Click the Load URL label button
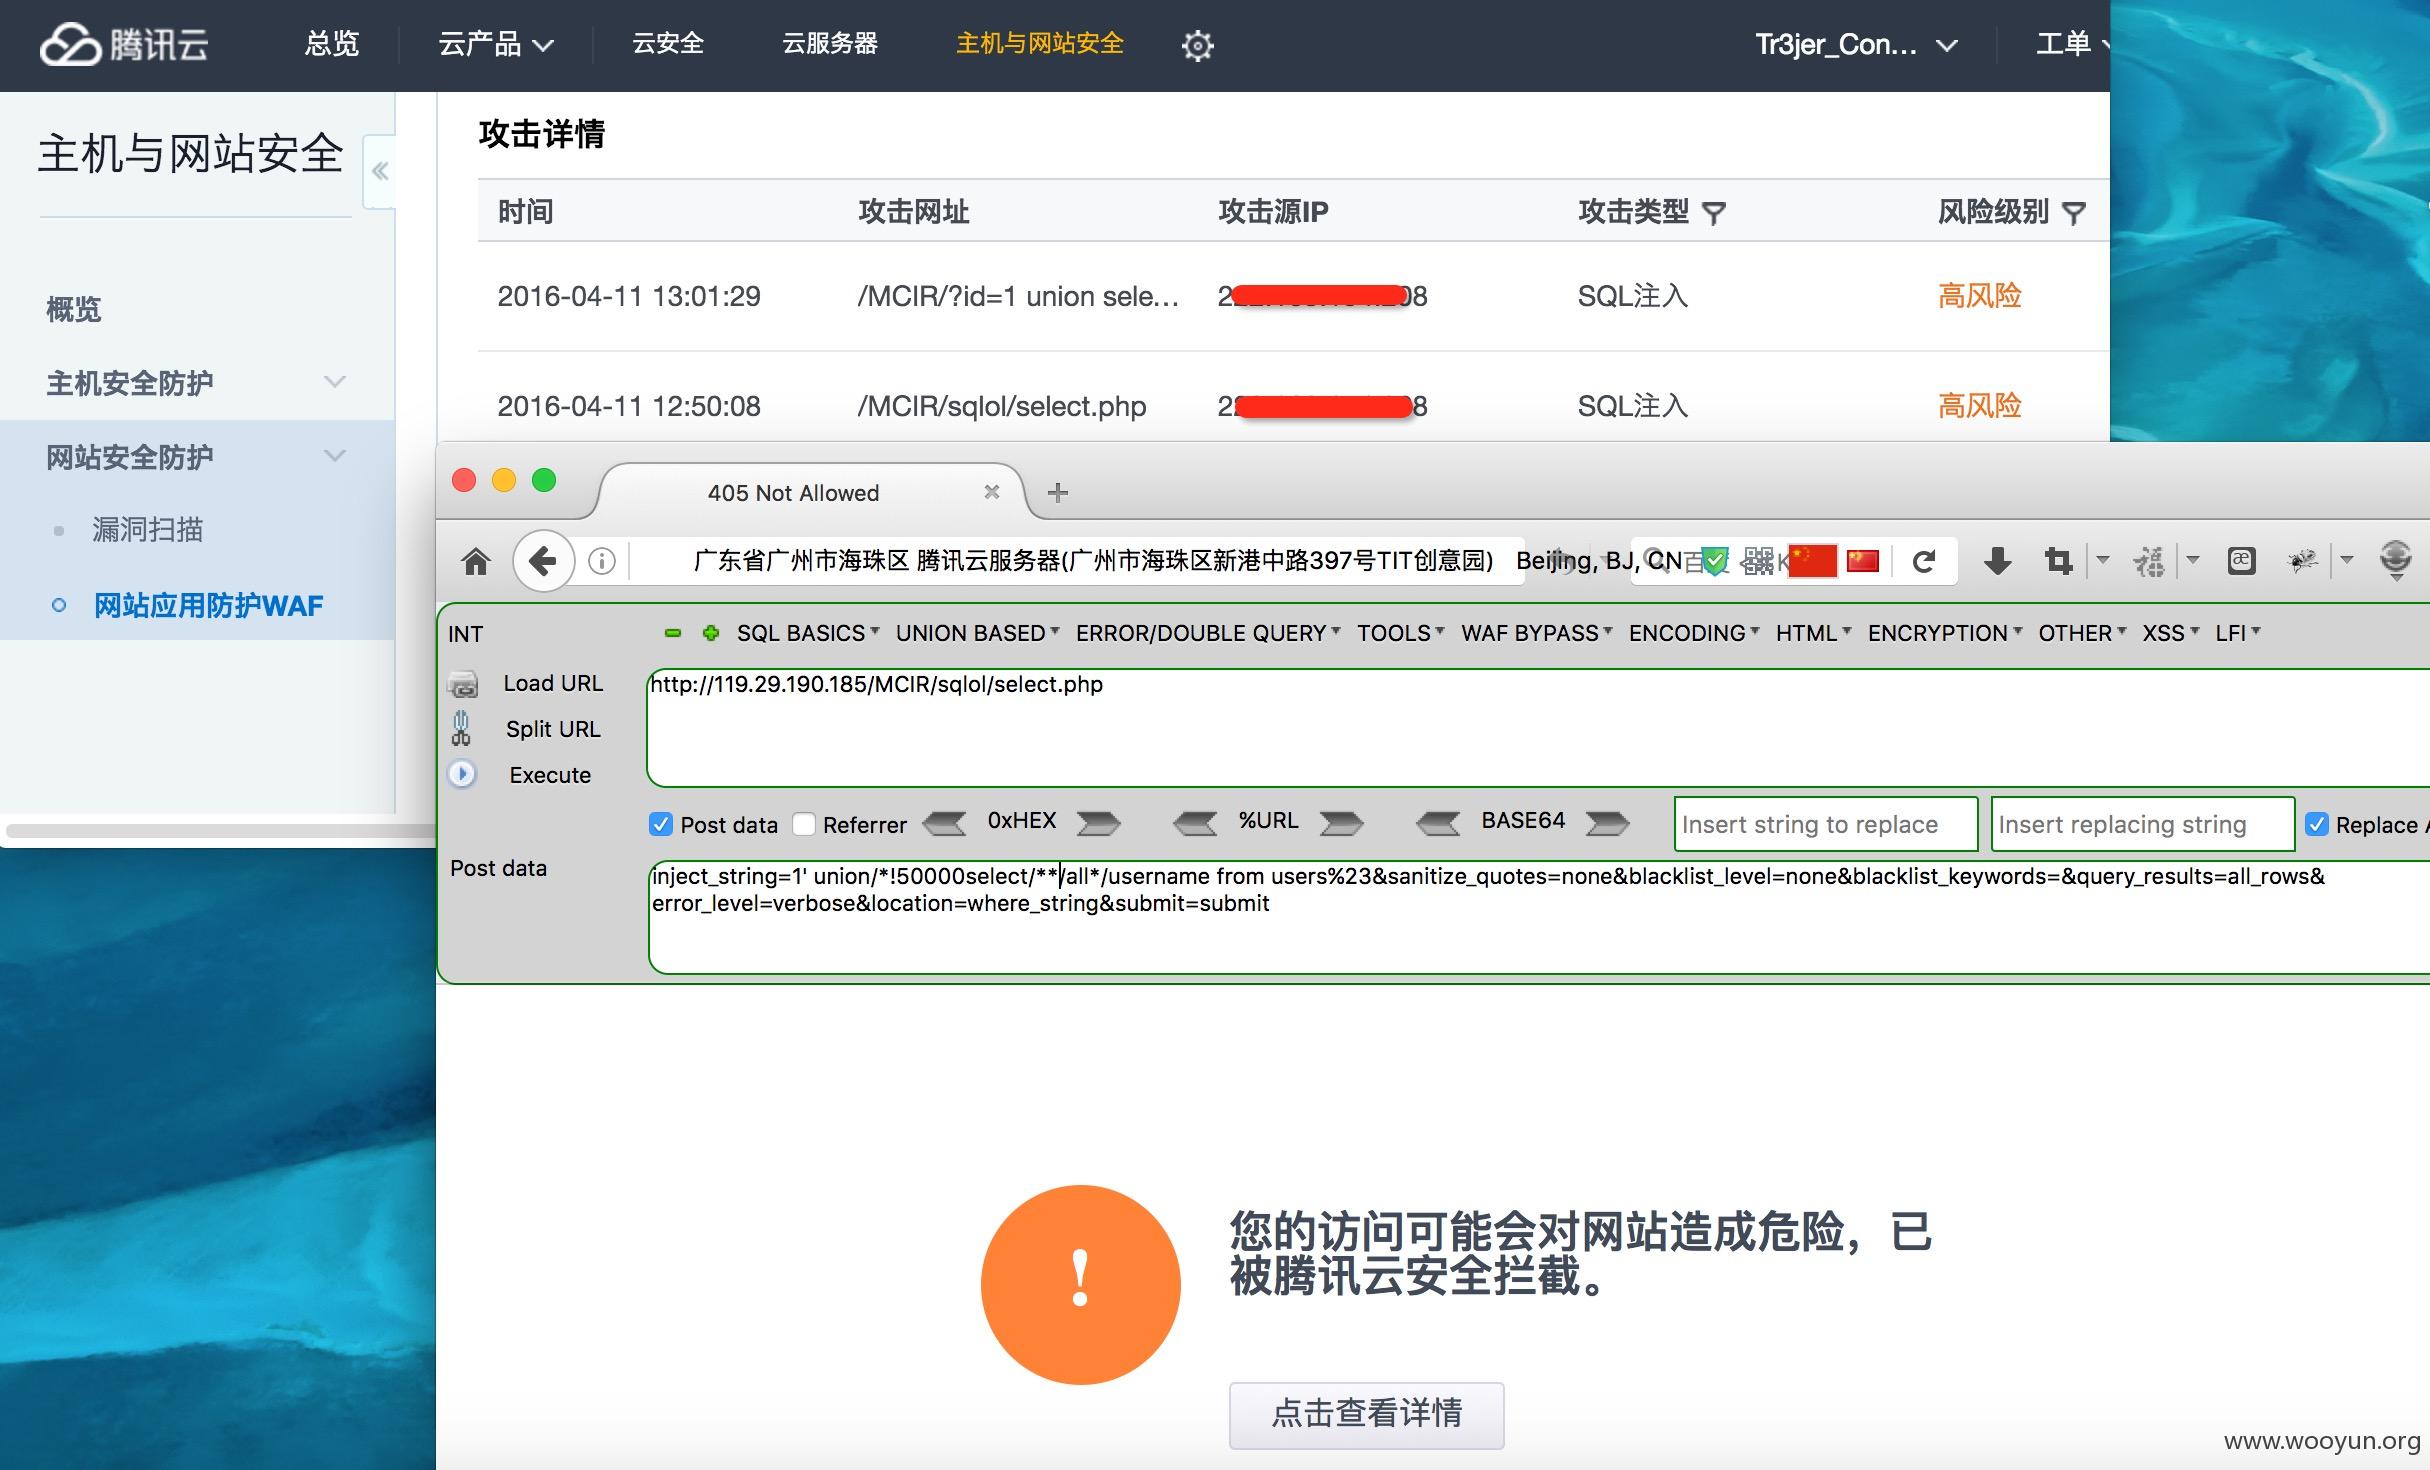This screenshot has height=1470, width=2430. tap(553, 684)
